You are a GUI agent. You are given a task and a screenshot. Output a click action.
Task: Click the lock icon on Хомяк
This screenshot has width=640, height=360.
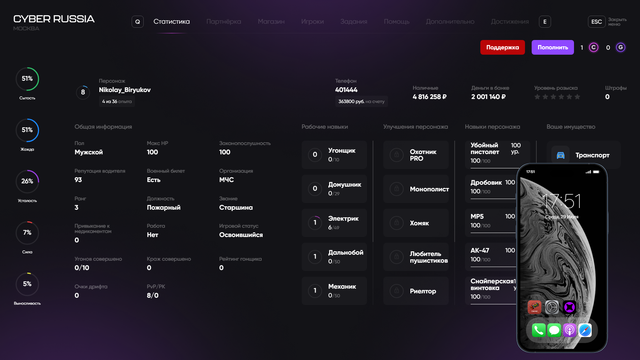coord(396,223)
